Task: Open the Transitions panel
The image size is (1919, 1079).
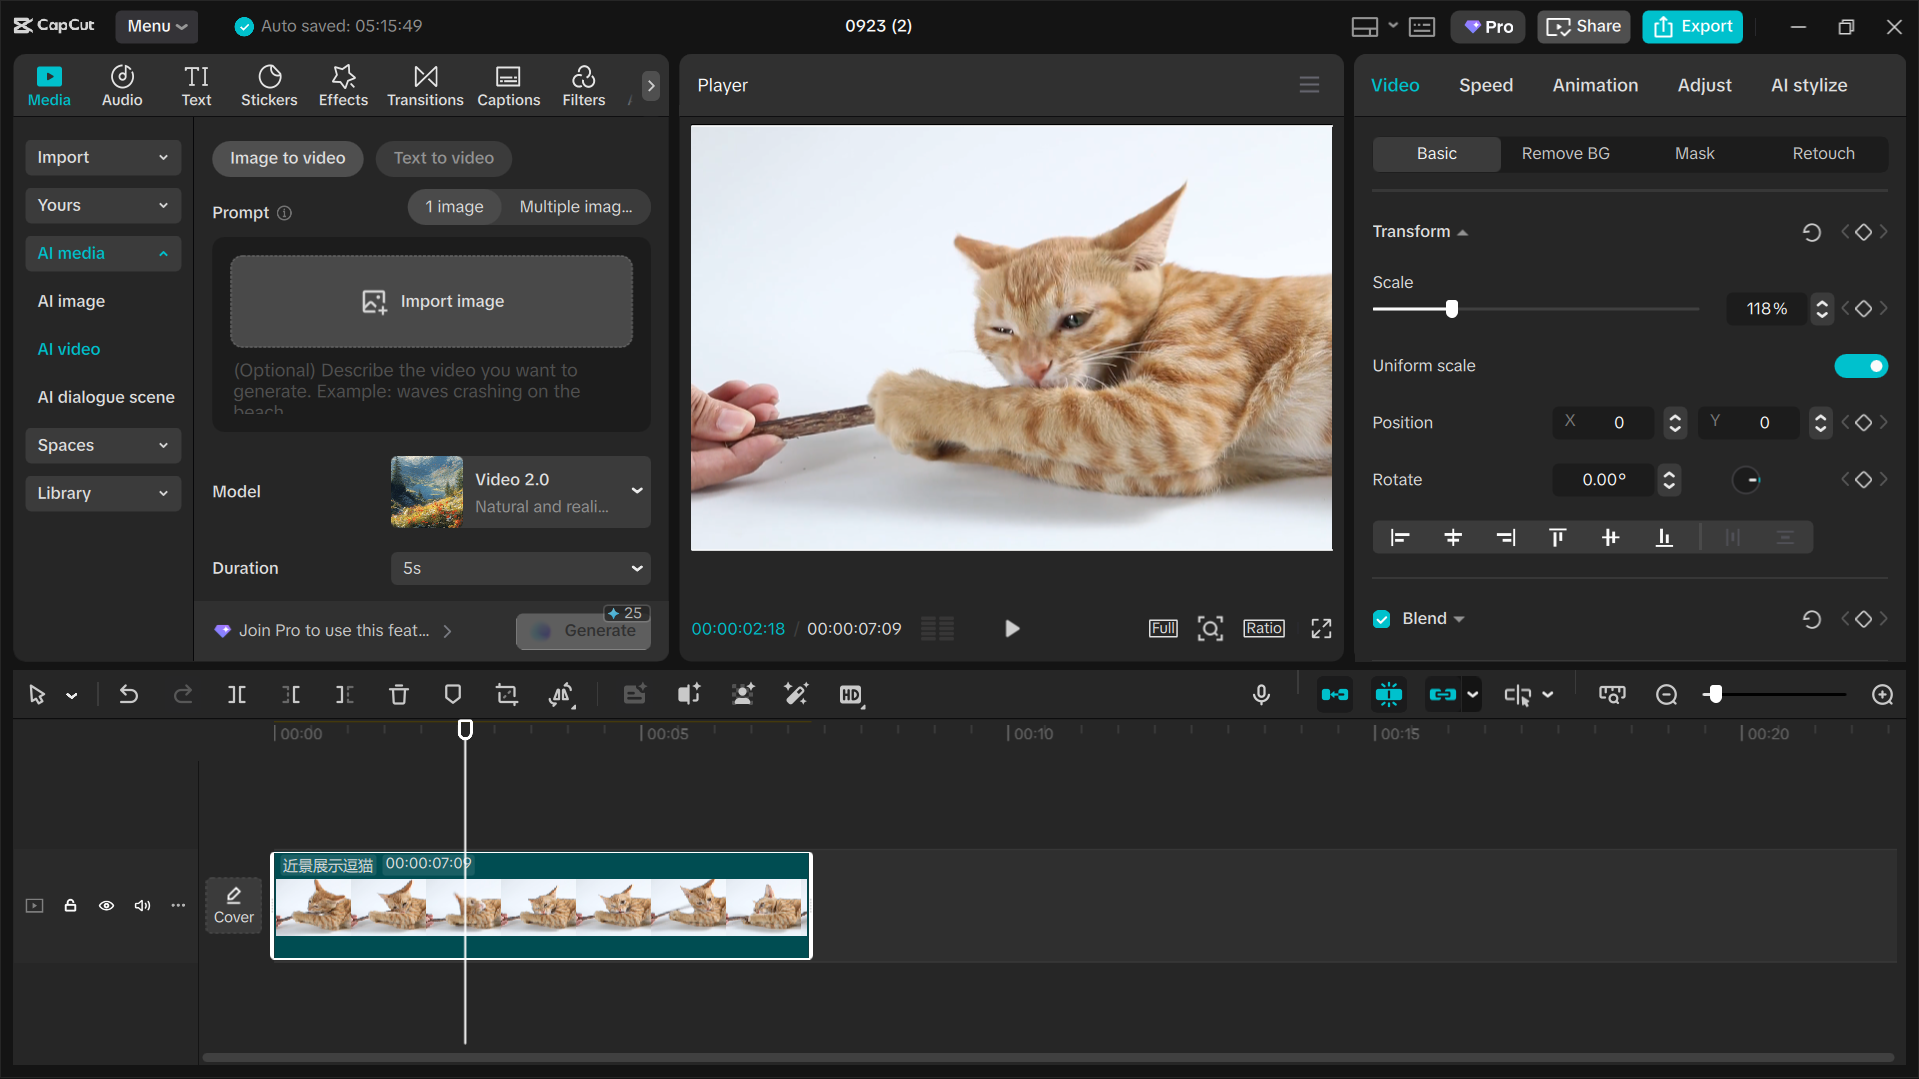Action: (425, 85)
